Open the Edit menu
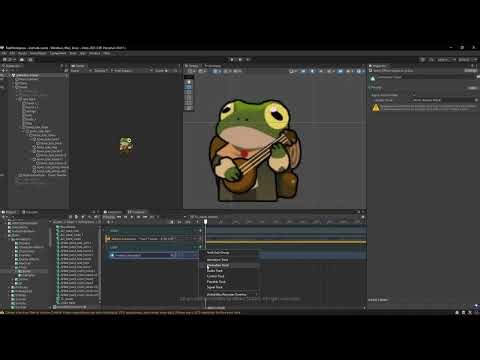This screenshot has width=480, height=360. click(x=12, y=53)
